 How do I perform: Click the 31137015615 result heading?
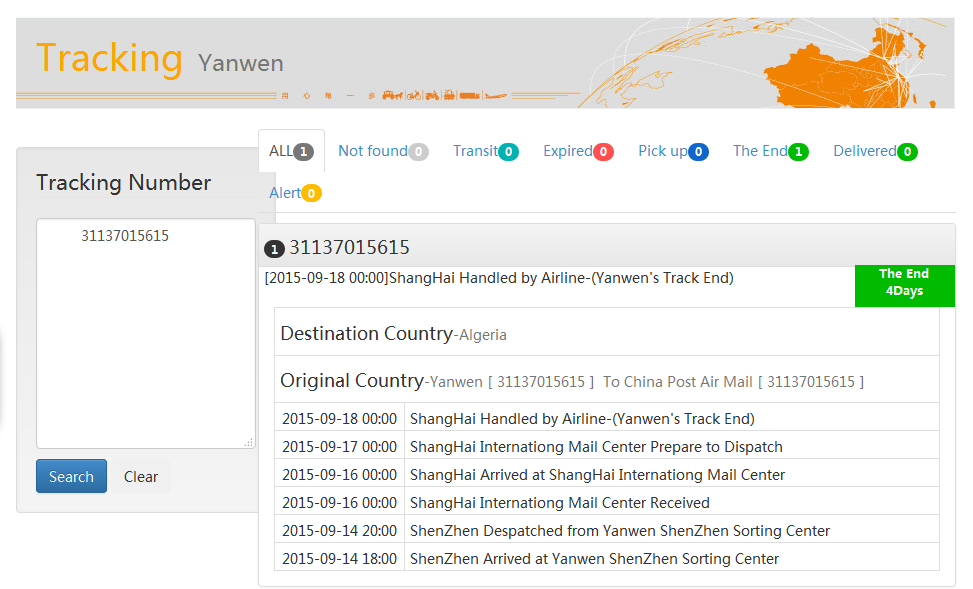point(349,248)
